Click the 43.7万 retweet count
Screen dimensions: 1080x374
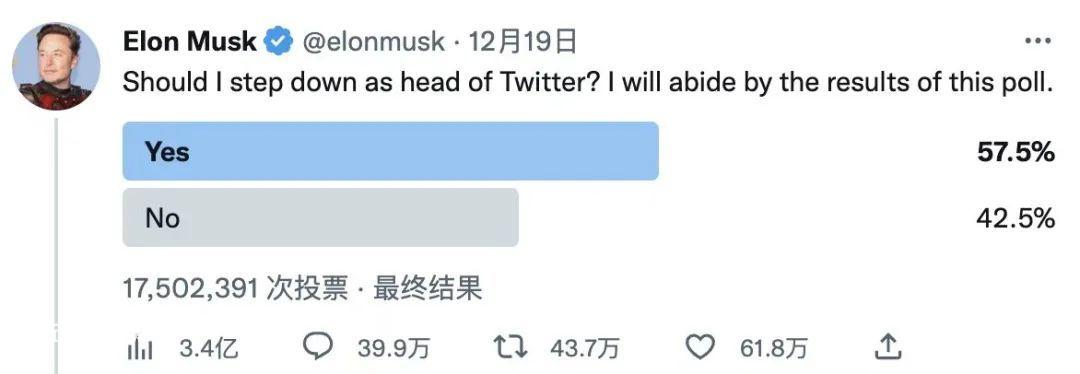point(583,349)
